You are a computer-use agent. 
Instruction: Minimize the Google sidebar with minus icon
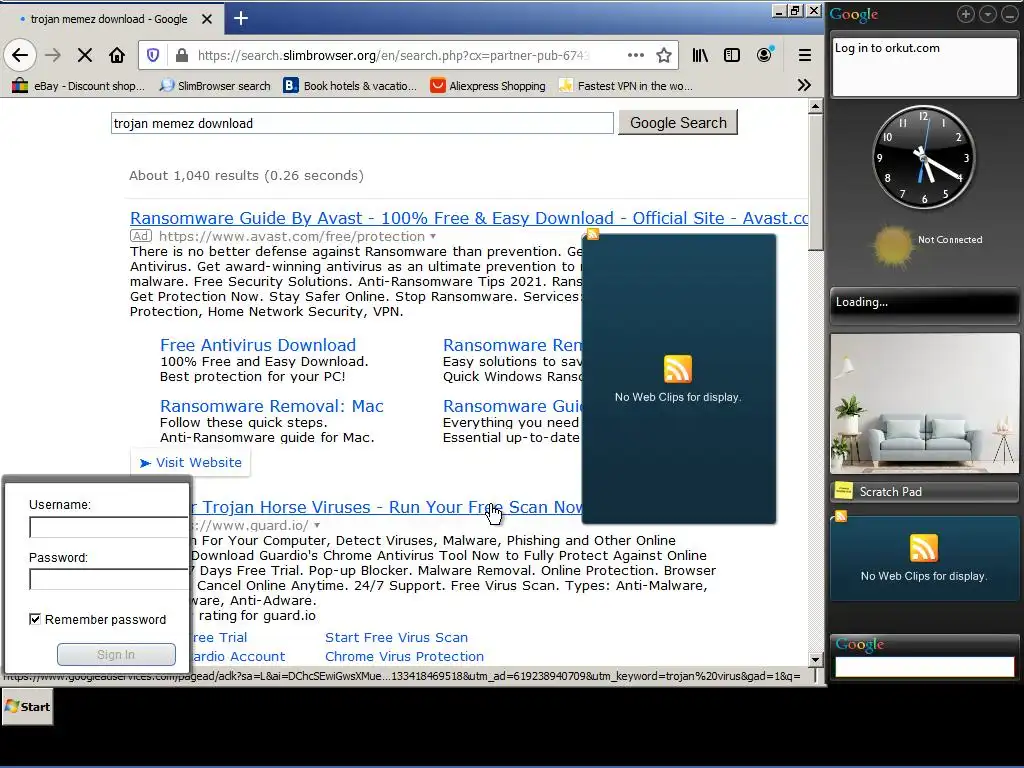pyautogui.click(x=1010, y=14)
